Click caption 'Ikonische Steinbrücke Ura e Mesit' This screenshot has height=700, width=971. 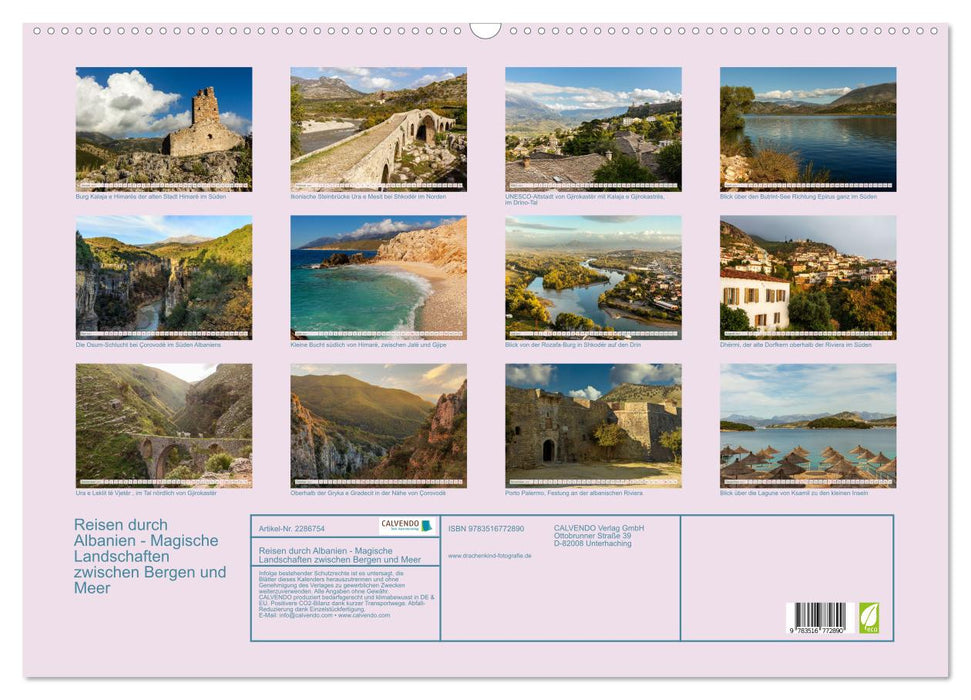(x=368, y=196)
